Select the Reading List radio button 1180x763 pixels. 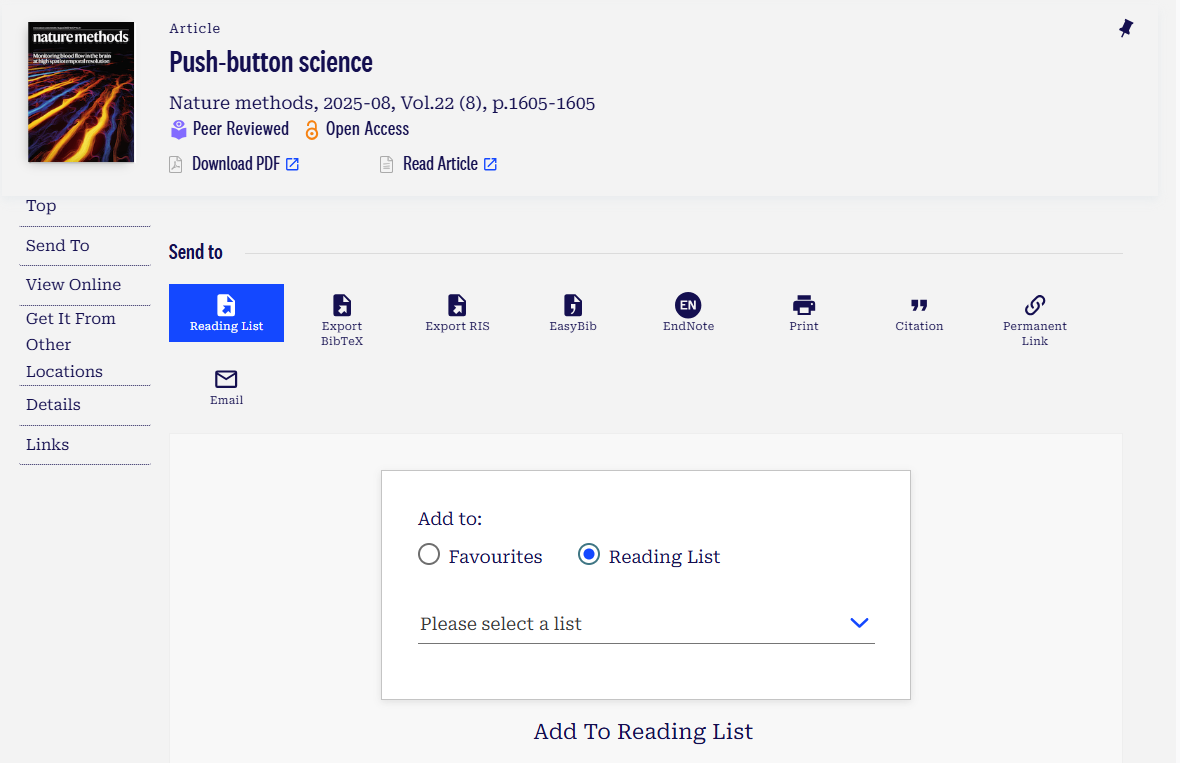click(x=588, y=555)
